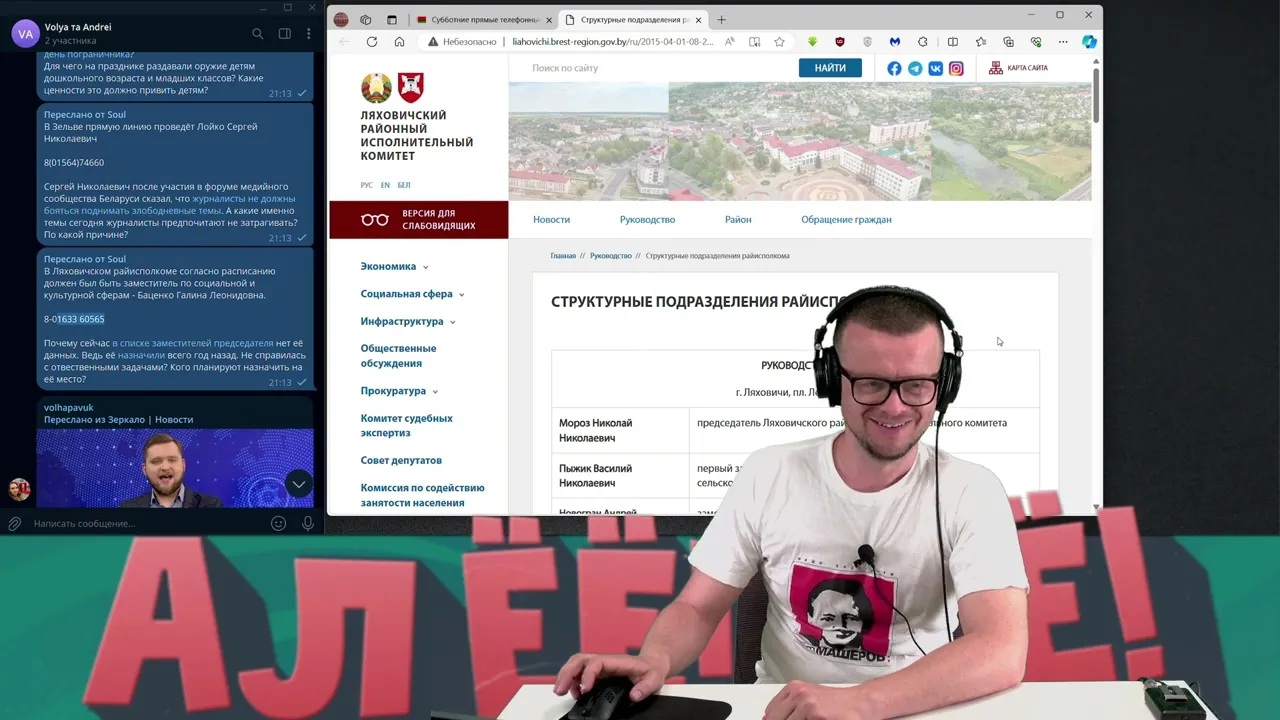Open the Руководство menu item

[x=647, y=219]
